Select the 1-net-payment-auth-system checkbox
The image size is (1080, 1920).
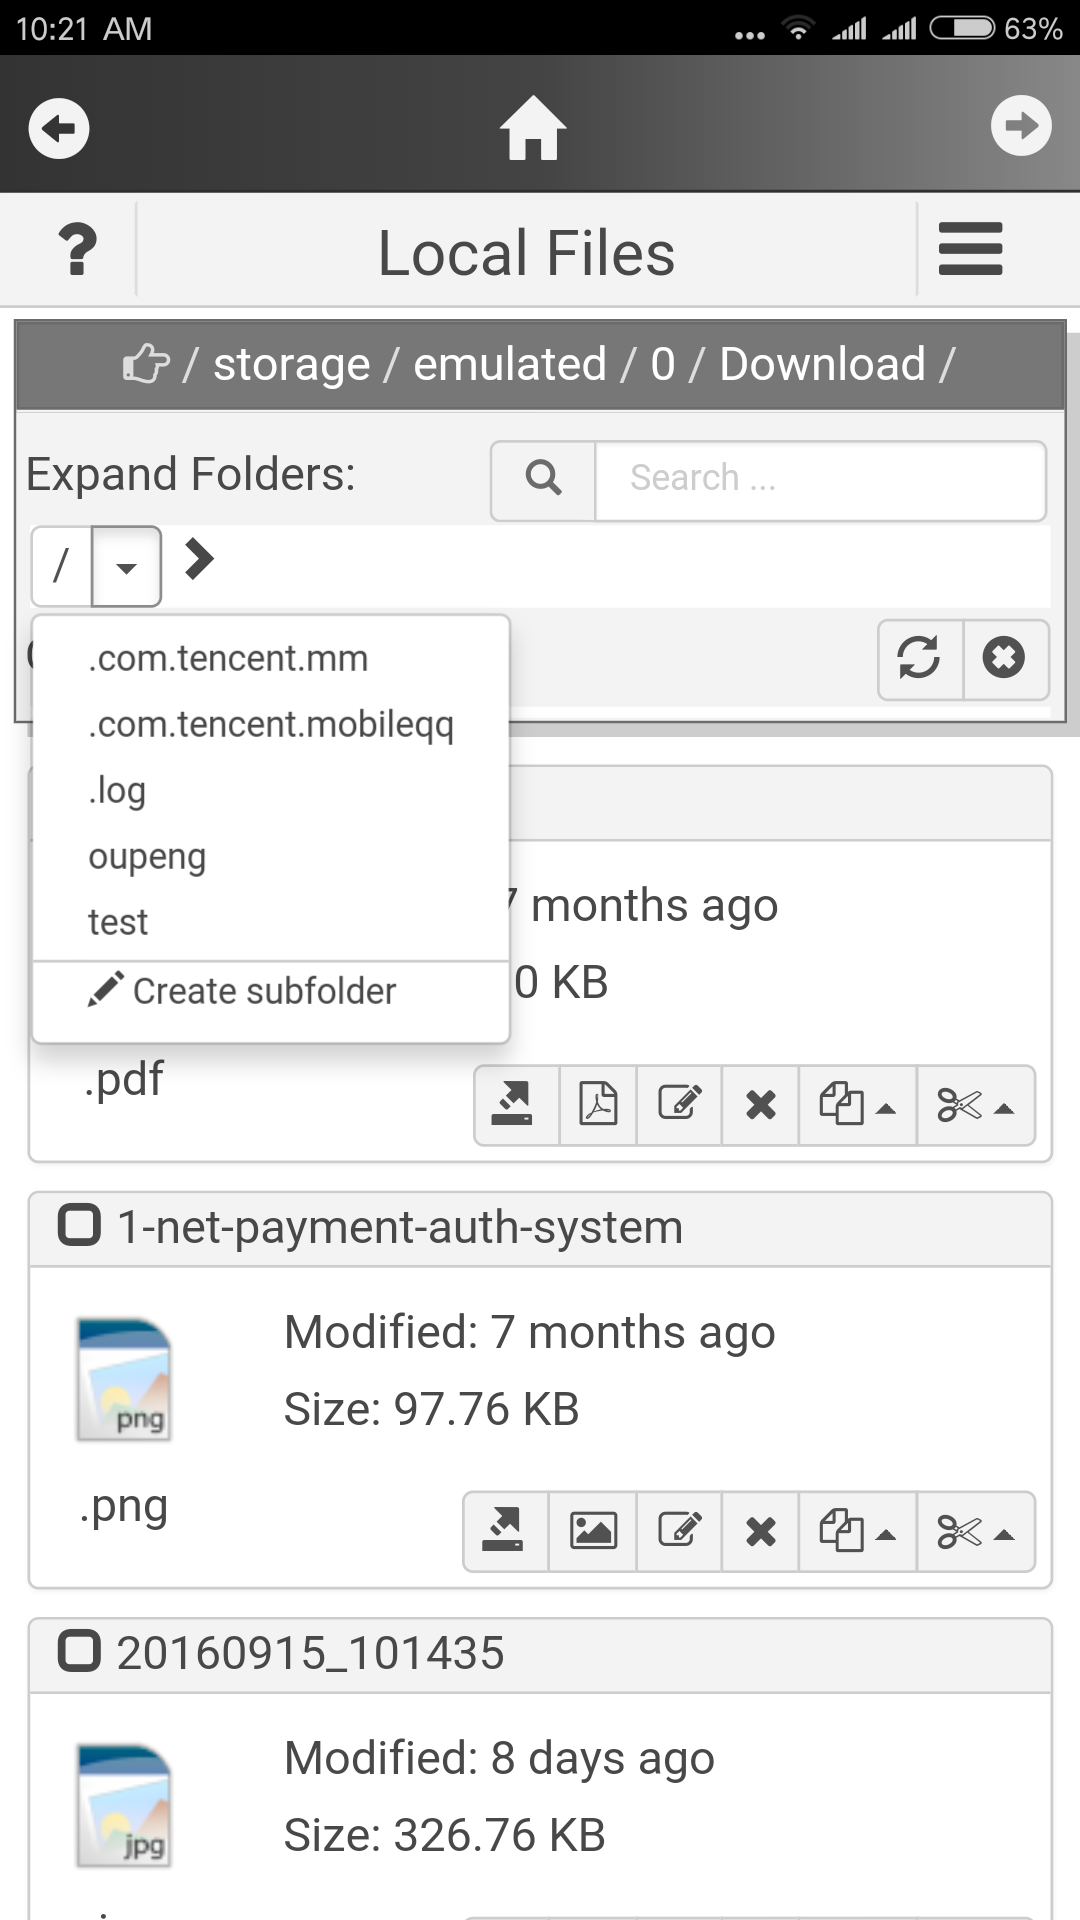click(x=80, y=1225)
